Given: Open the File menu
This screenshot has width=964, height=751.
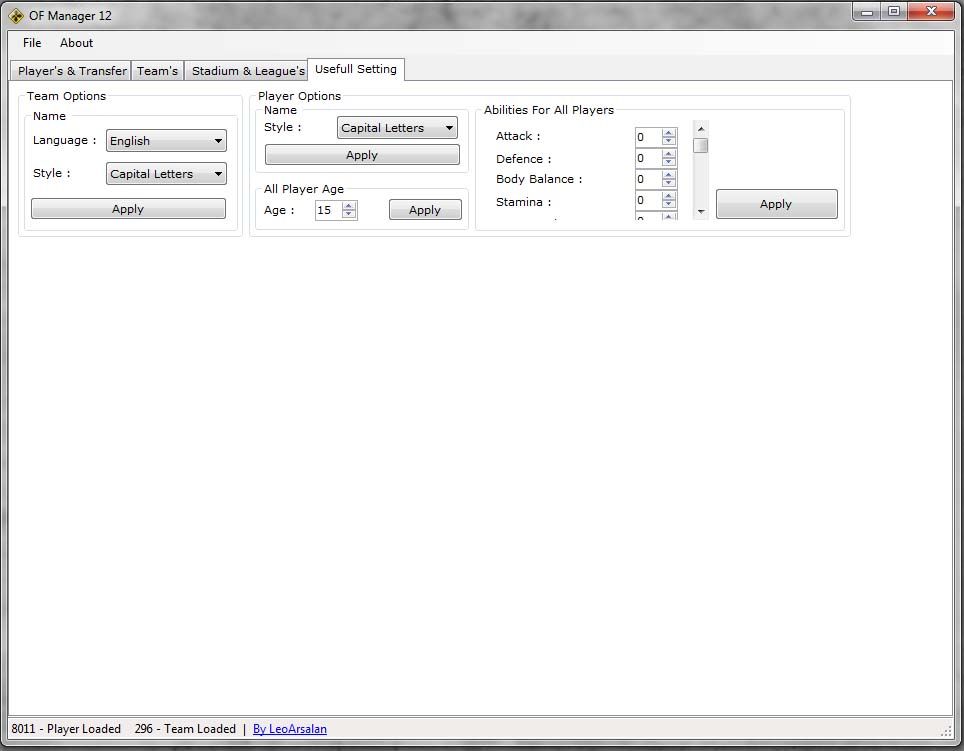Looking at the screenshot, I should click(32, 43).
